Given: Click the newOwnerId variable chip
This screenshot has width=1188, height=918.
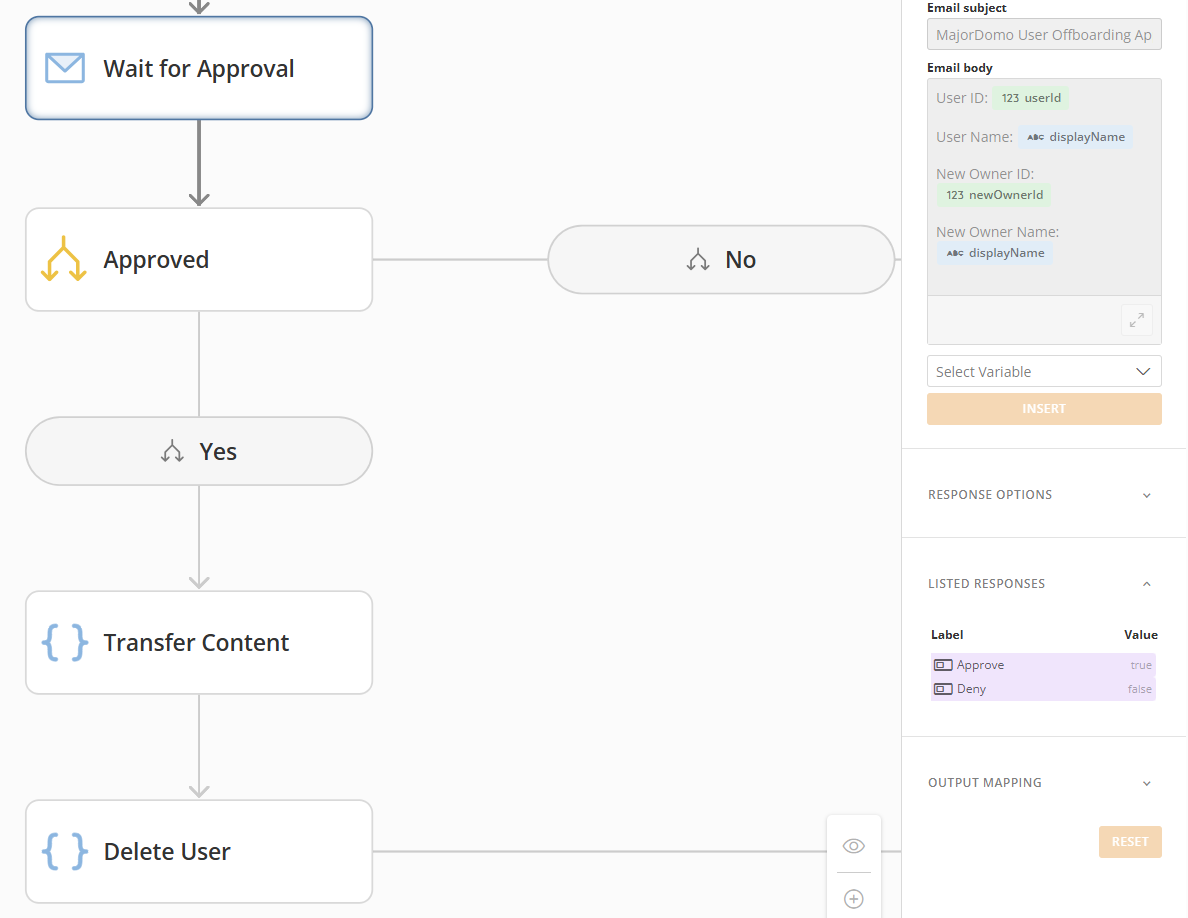Looking at the screenshot, I should 994,195.
